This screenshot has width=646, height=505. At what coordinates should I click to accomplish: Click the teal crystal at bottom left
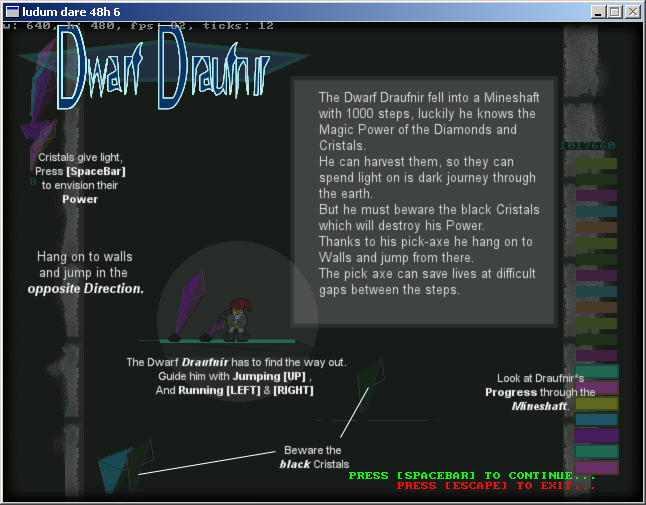tap(114, 471)
